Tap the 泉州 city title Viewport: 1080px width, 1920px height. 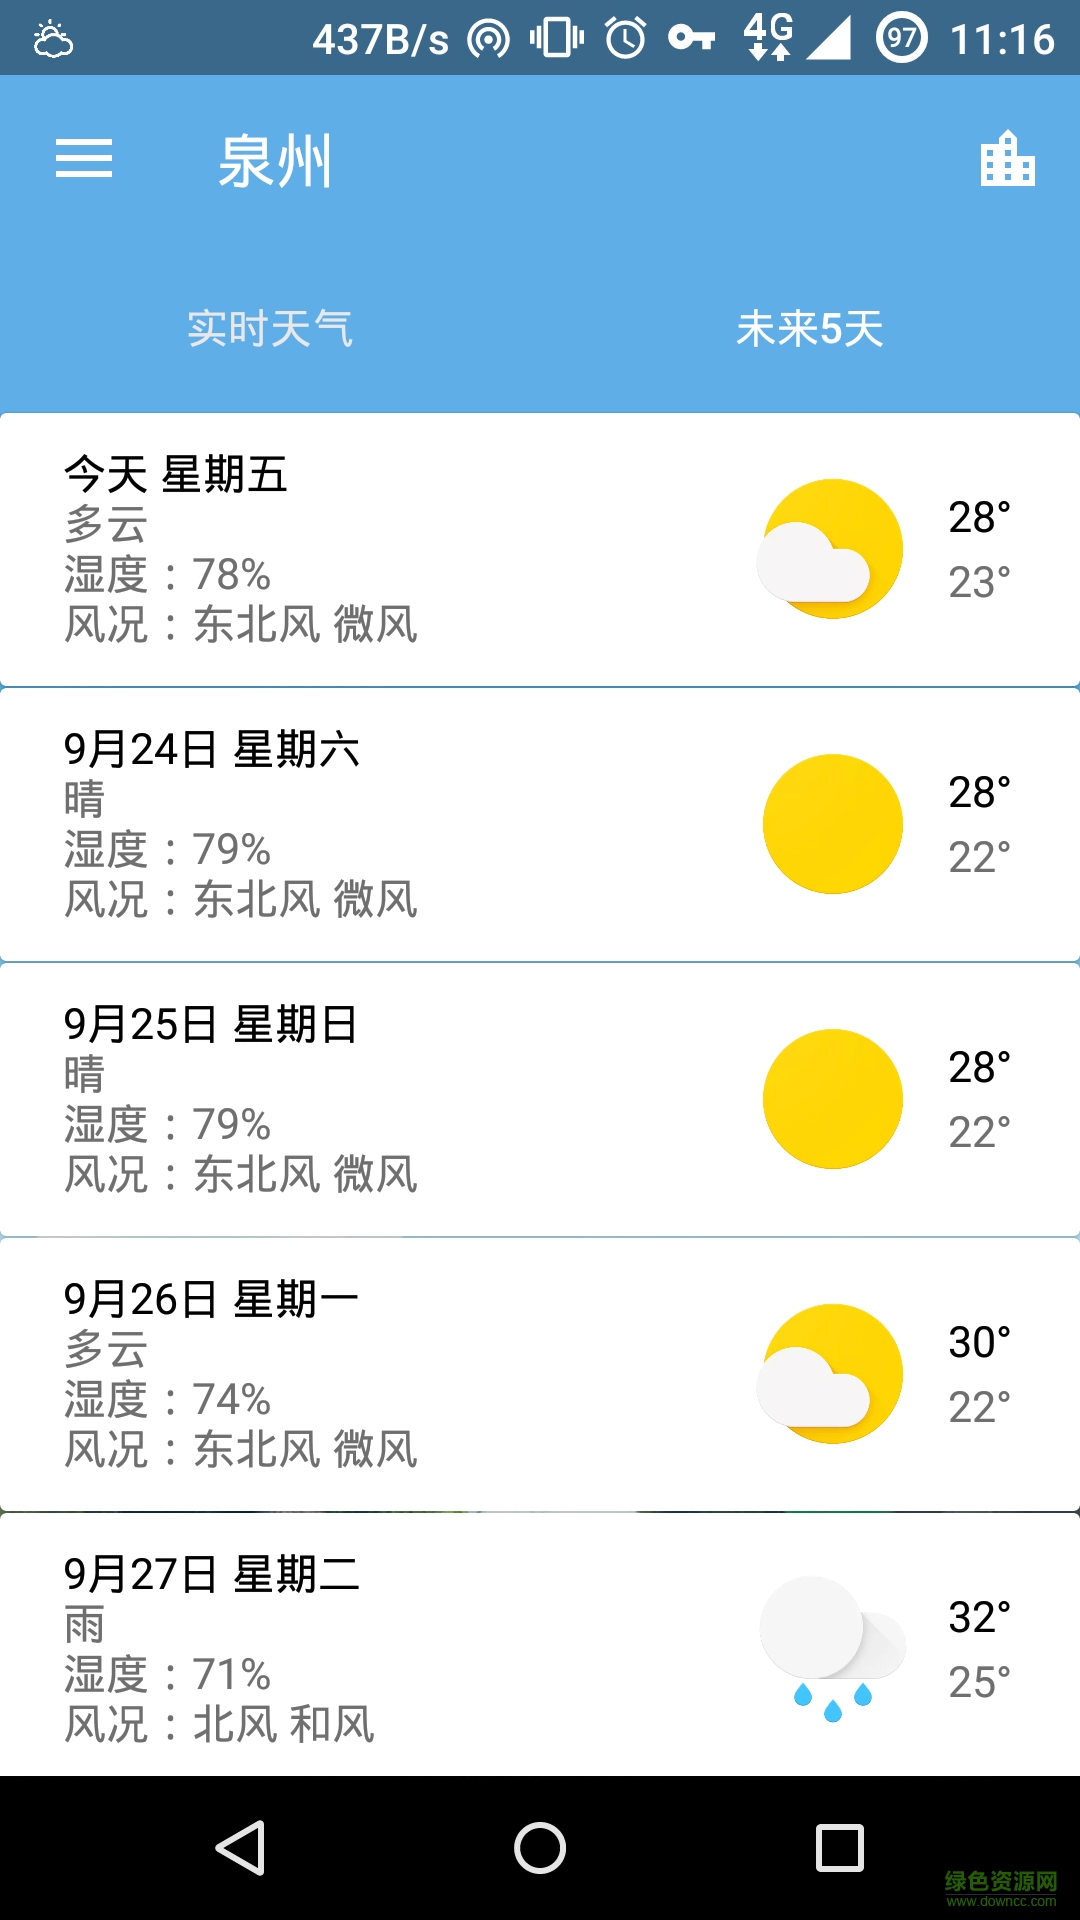click(275, 161)
